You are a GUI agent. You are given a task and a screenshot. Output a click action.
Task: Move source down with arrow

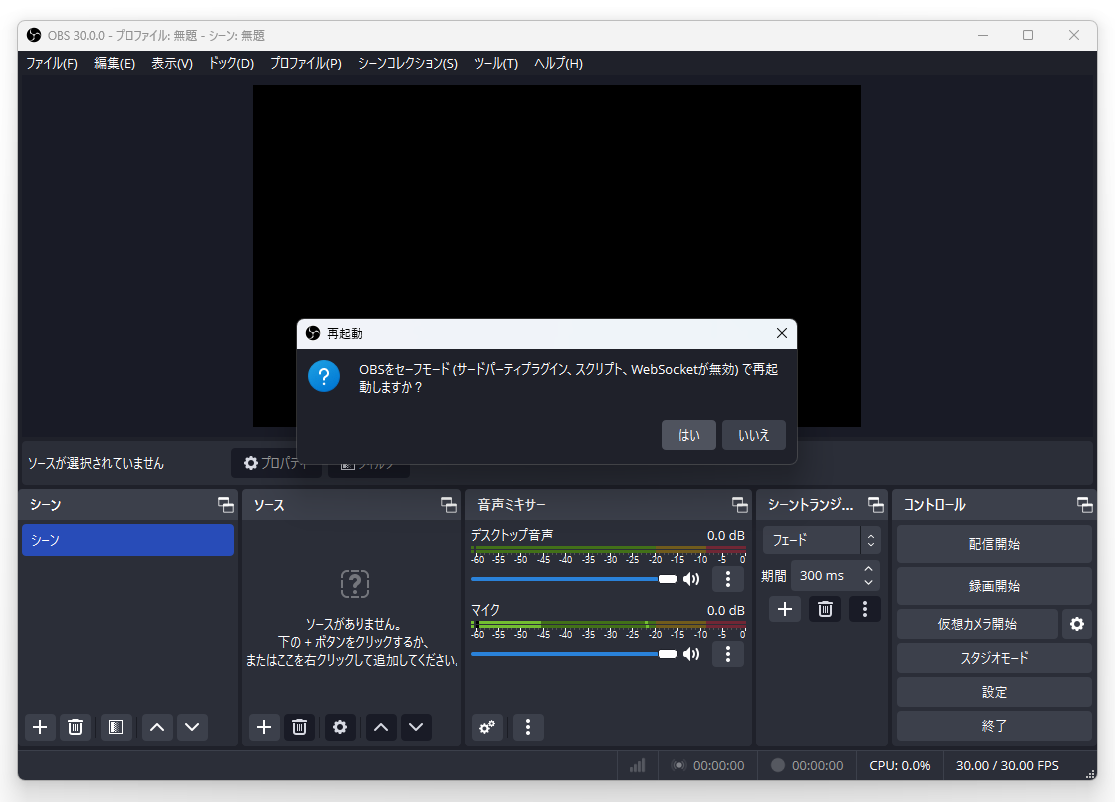[x=416, y=727]
